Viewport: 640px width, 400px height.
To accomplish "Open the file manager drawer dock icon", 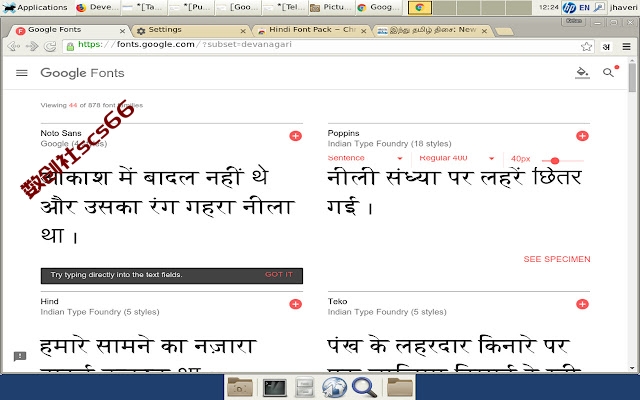I will pos(304,387).
